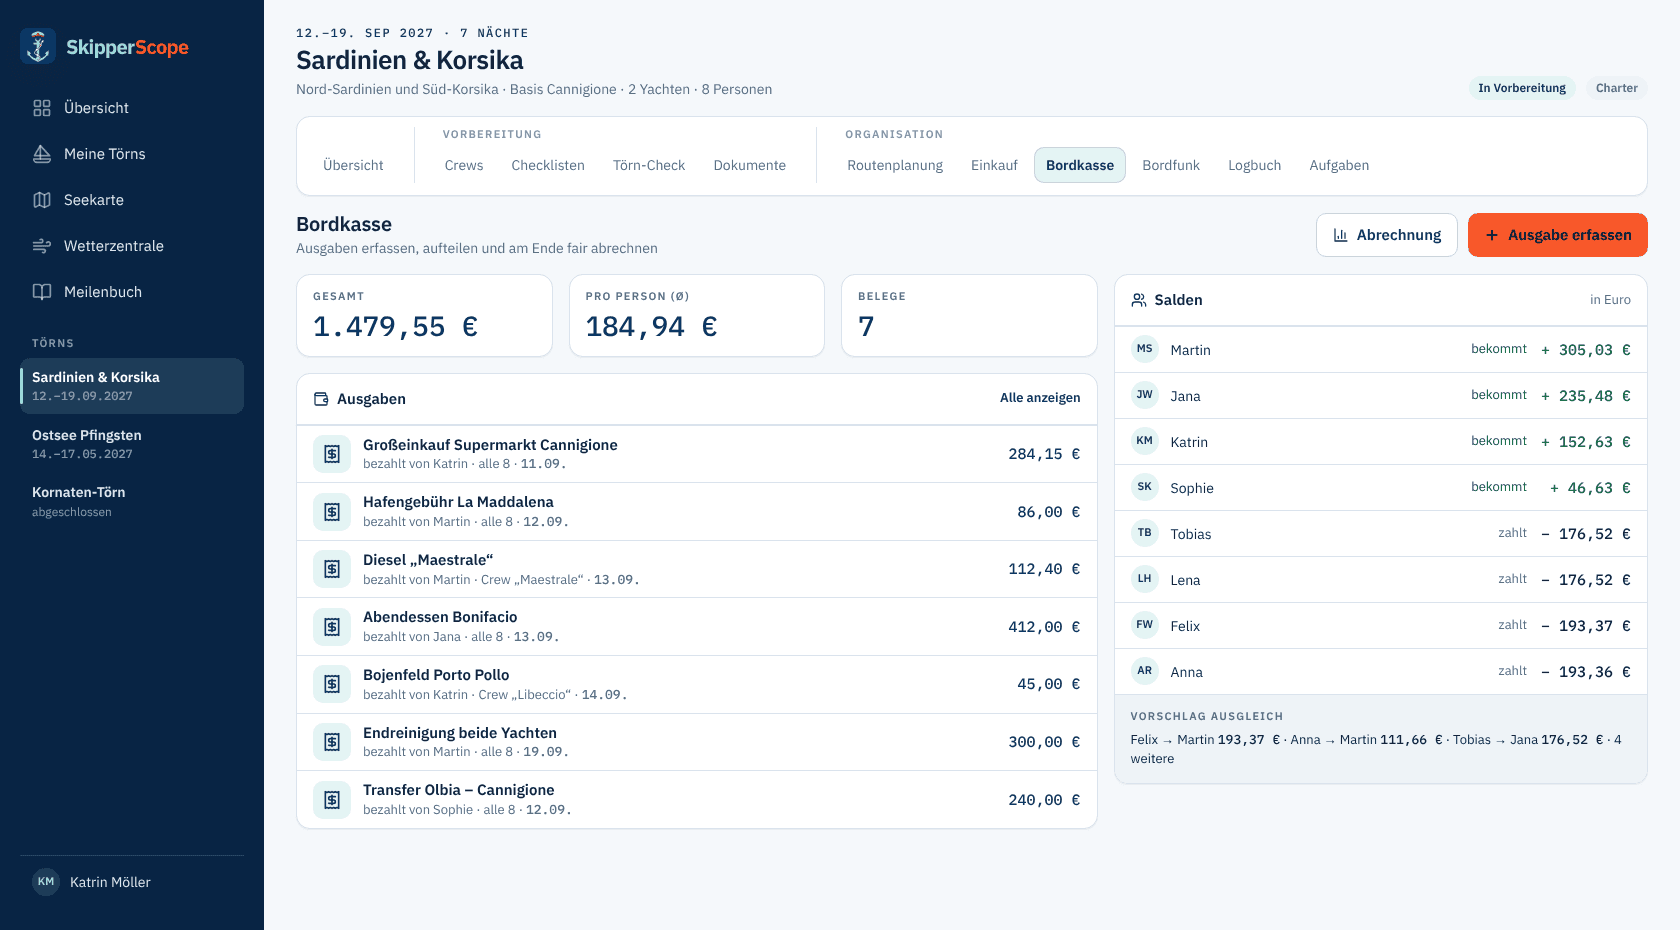Click Jana's balance + 235,48 €
The height and width of the screenshot is (930, 1680).
1586,396
